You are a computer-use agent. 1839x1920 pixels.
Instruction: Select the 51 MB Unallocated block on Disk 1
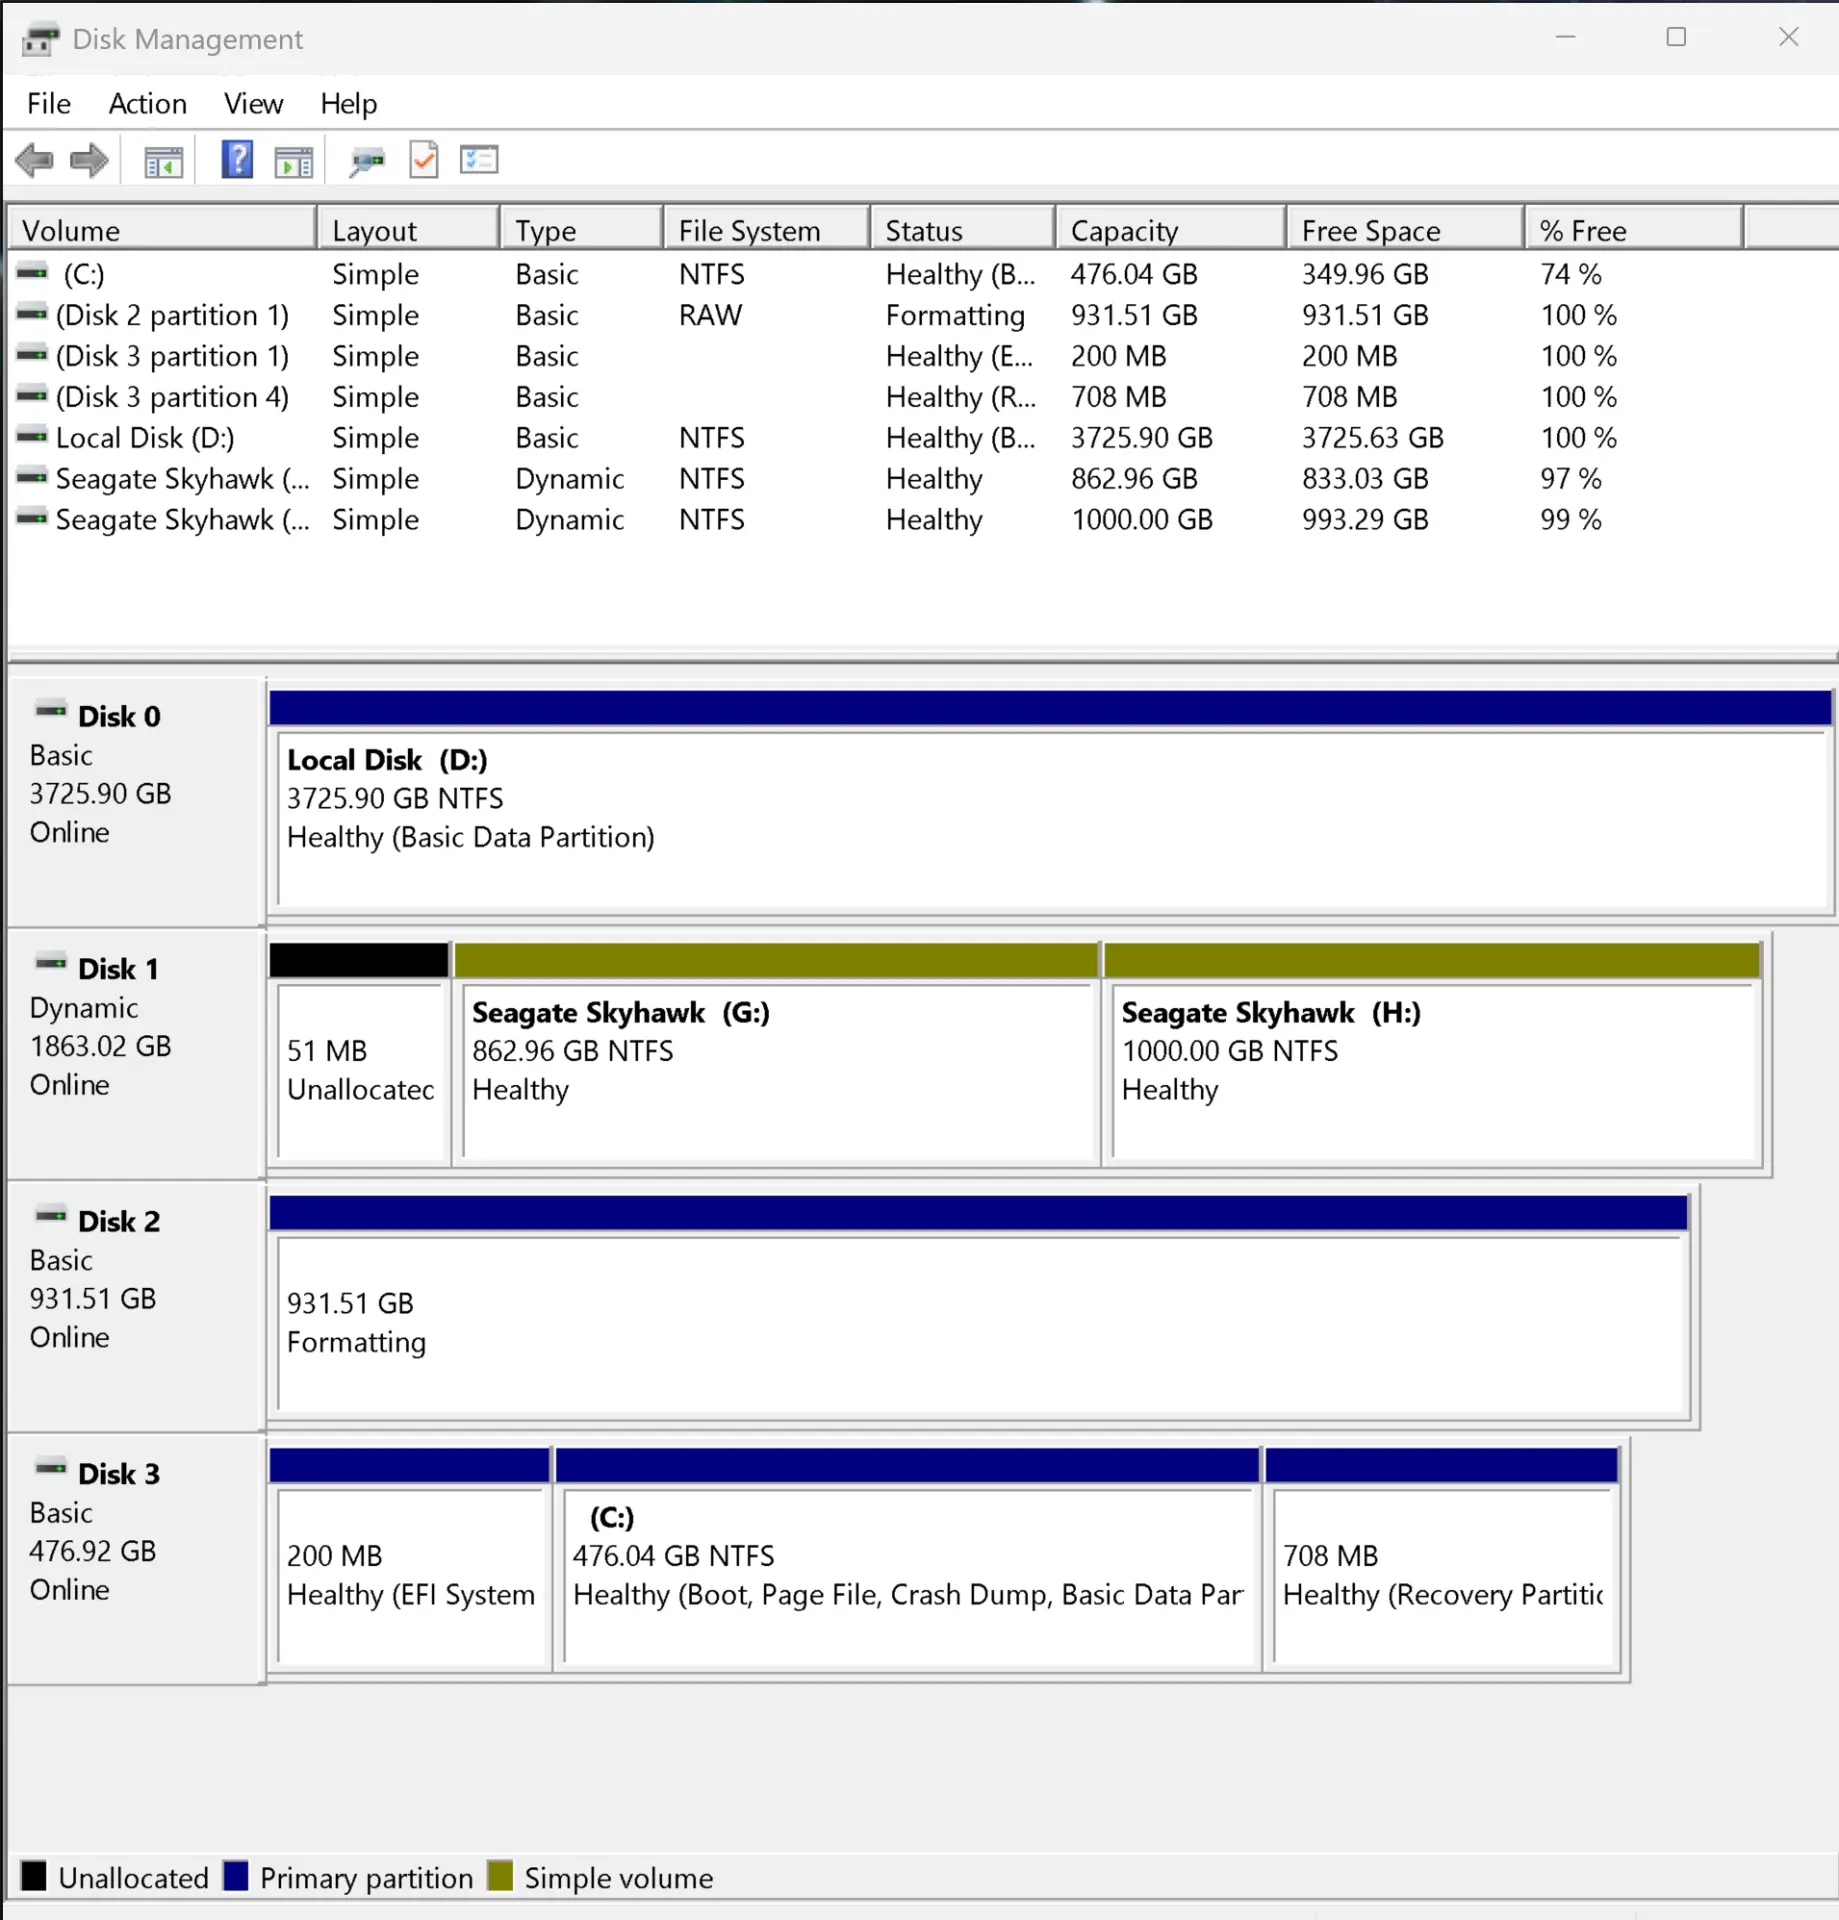[359, 1053]
